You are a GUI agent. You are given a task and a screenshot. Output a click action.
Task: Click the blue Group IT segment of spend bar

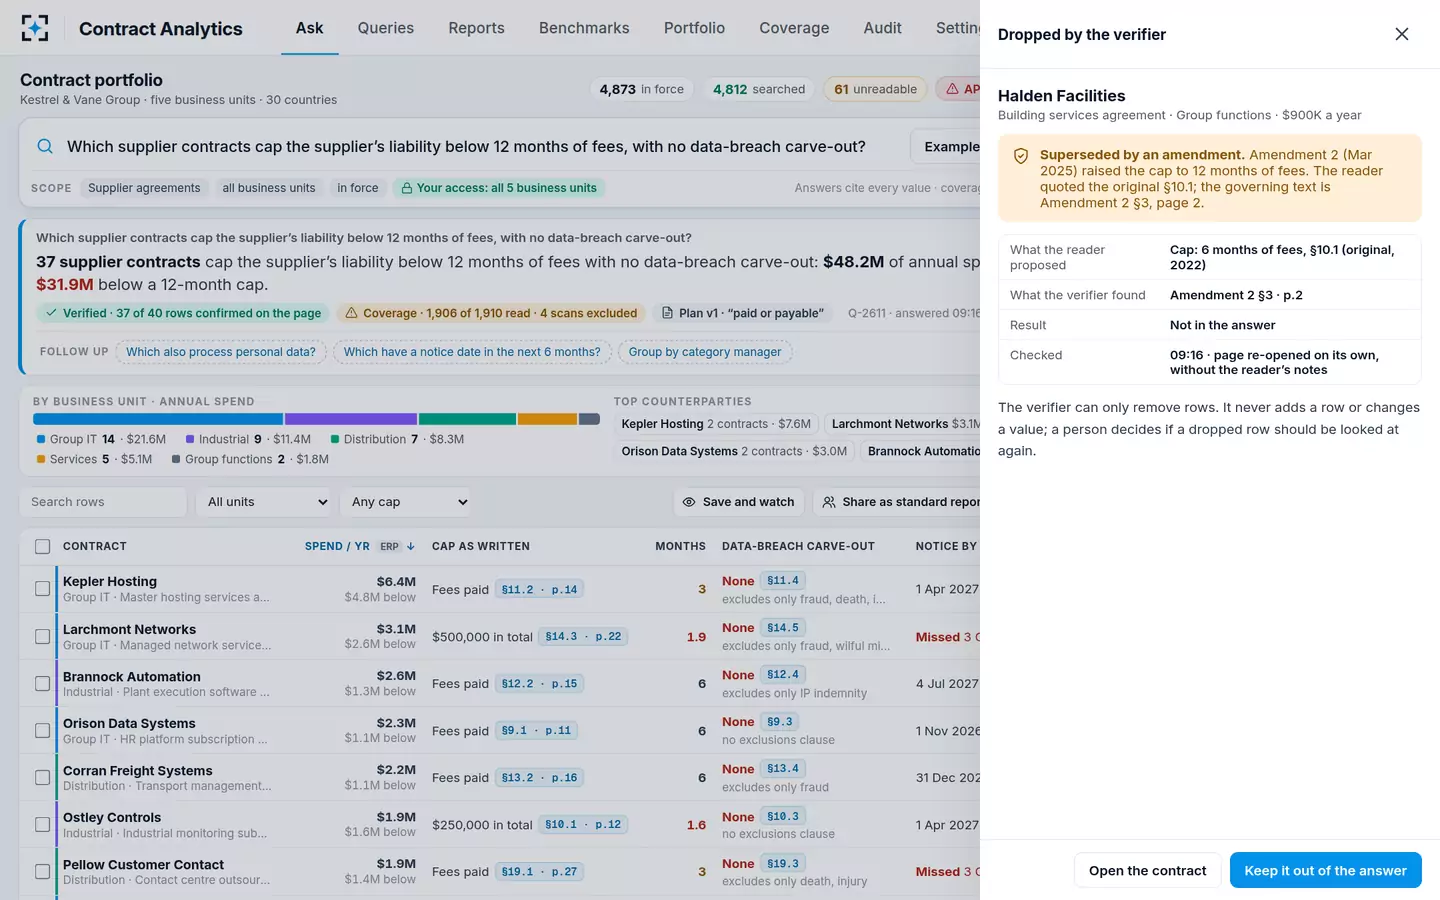click(158, 419)
